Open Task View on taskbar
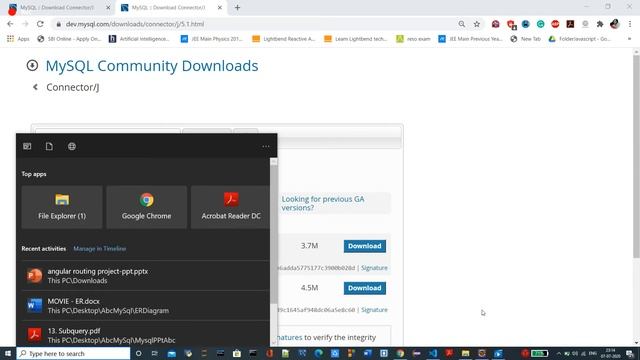The image size is (640, 360). pyautogui.click(x=155, y=353)
